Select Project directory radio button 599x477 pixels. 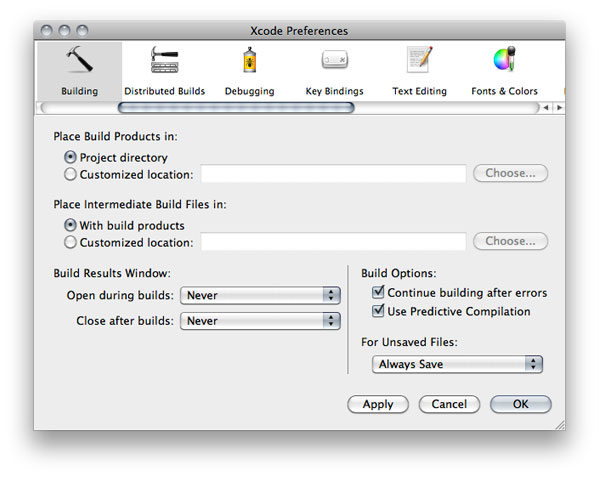[70, 157]
